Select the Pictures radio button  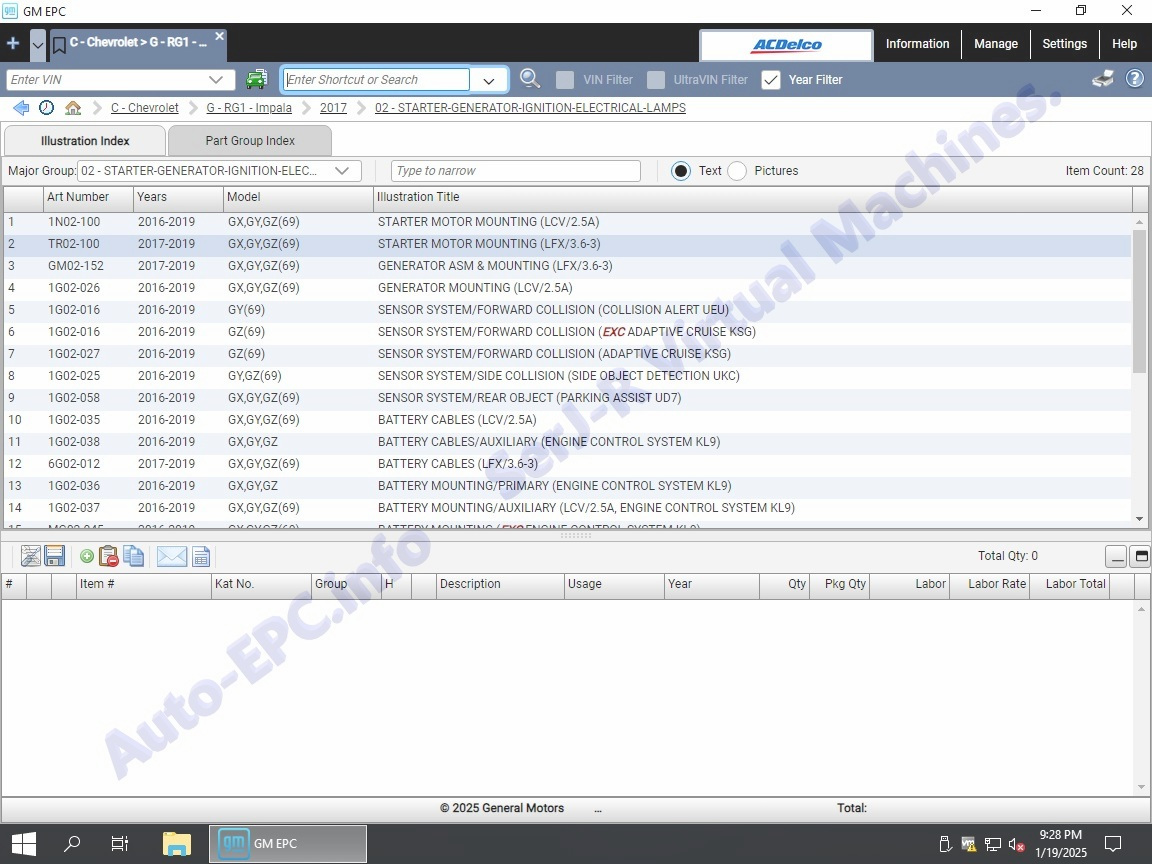[x=737, y=171]
